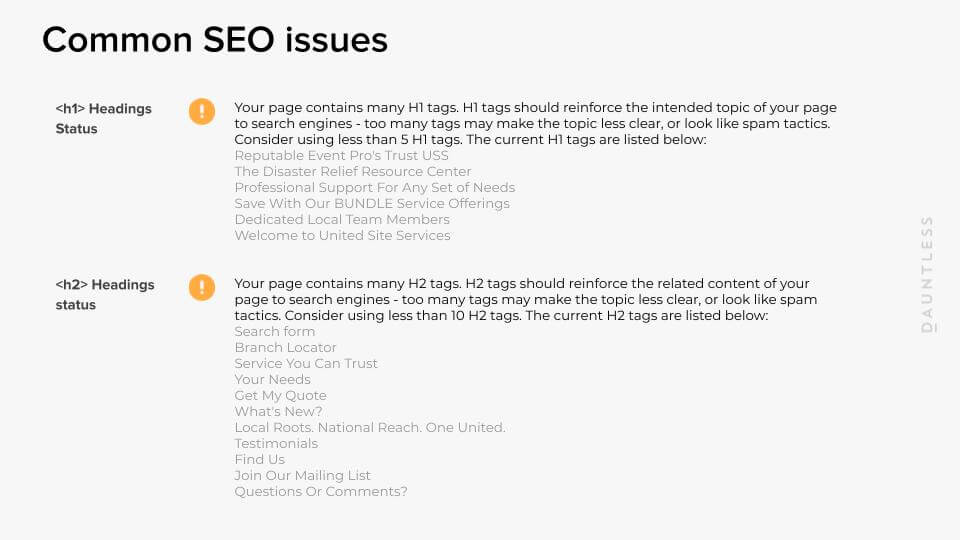960x540 pixels.
Task: Click 'Join Our Mailing List' entry
Action: [x=302, y=476]
